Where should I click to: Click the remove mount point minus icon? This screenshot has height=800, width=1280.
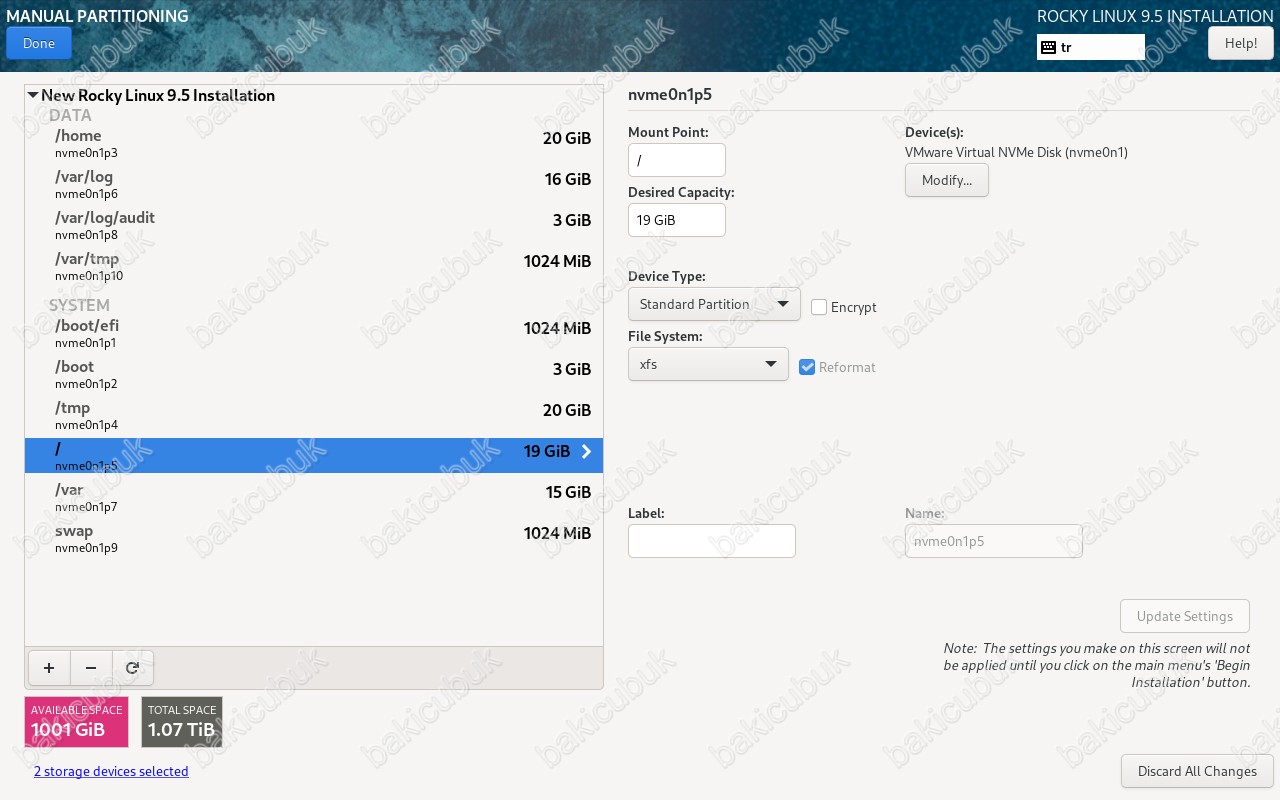[91, 668]
